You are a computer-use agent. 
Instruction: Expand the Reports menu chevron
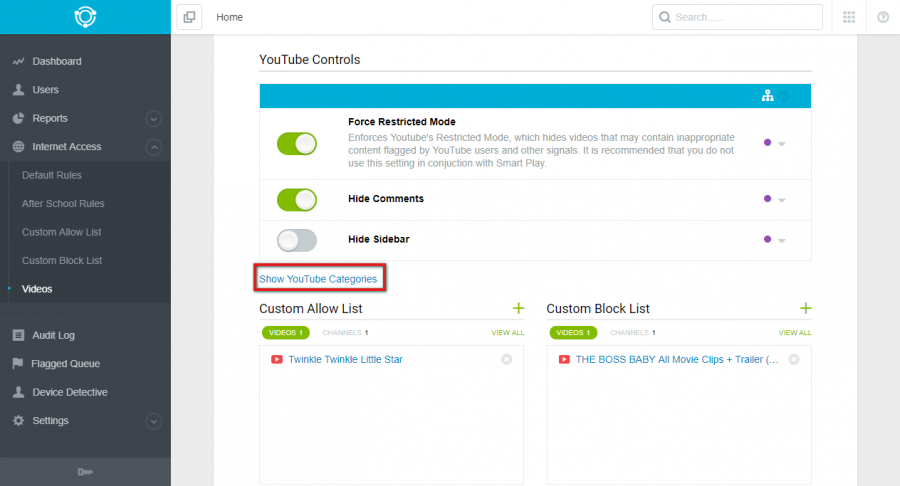pos(153,119)
